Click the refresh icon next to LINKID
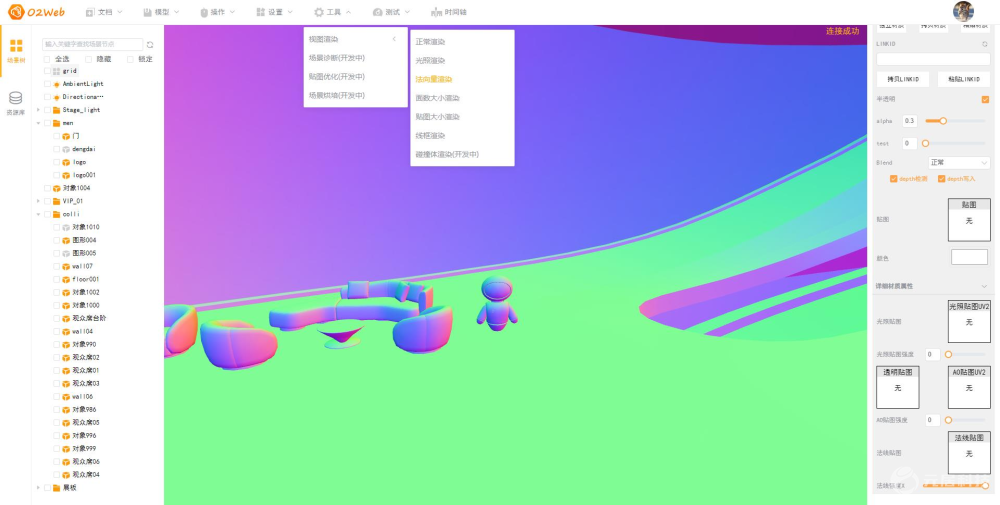Viewport: 1000px width, 505px height. click(x=985, y=44)
